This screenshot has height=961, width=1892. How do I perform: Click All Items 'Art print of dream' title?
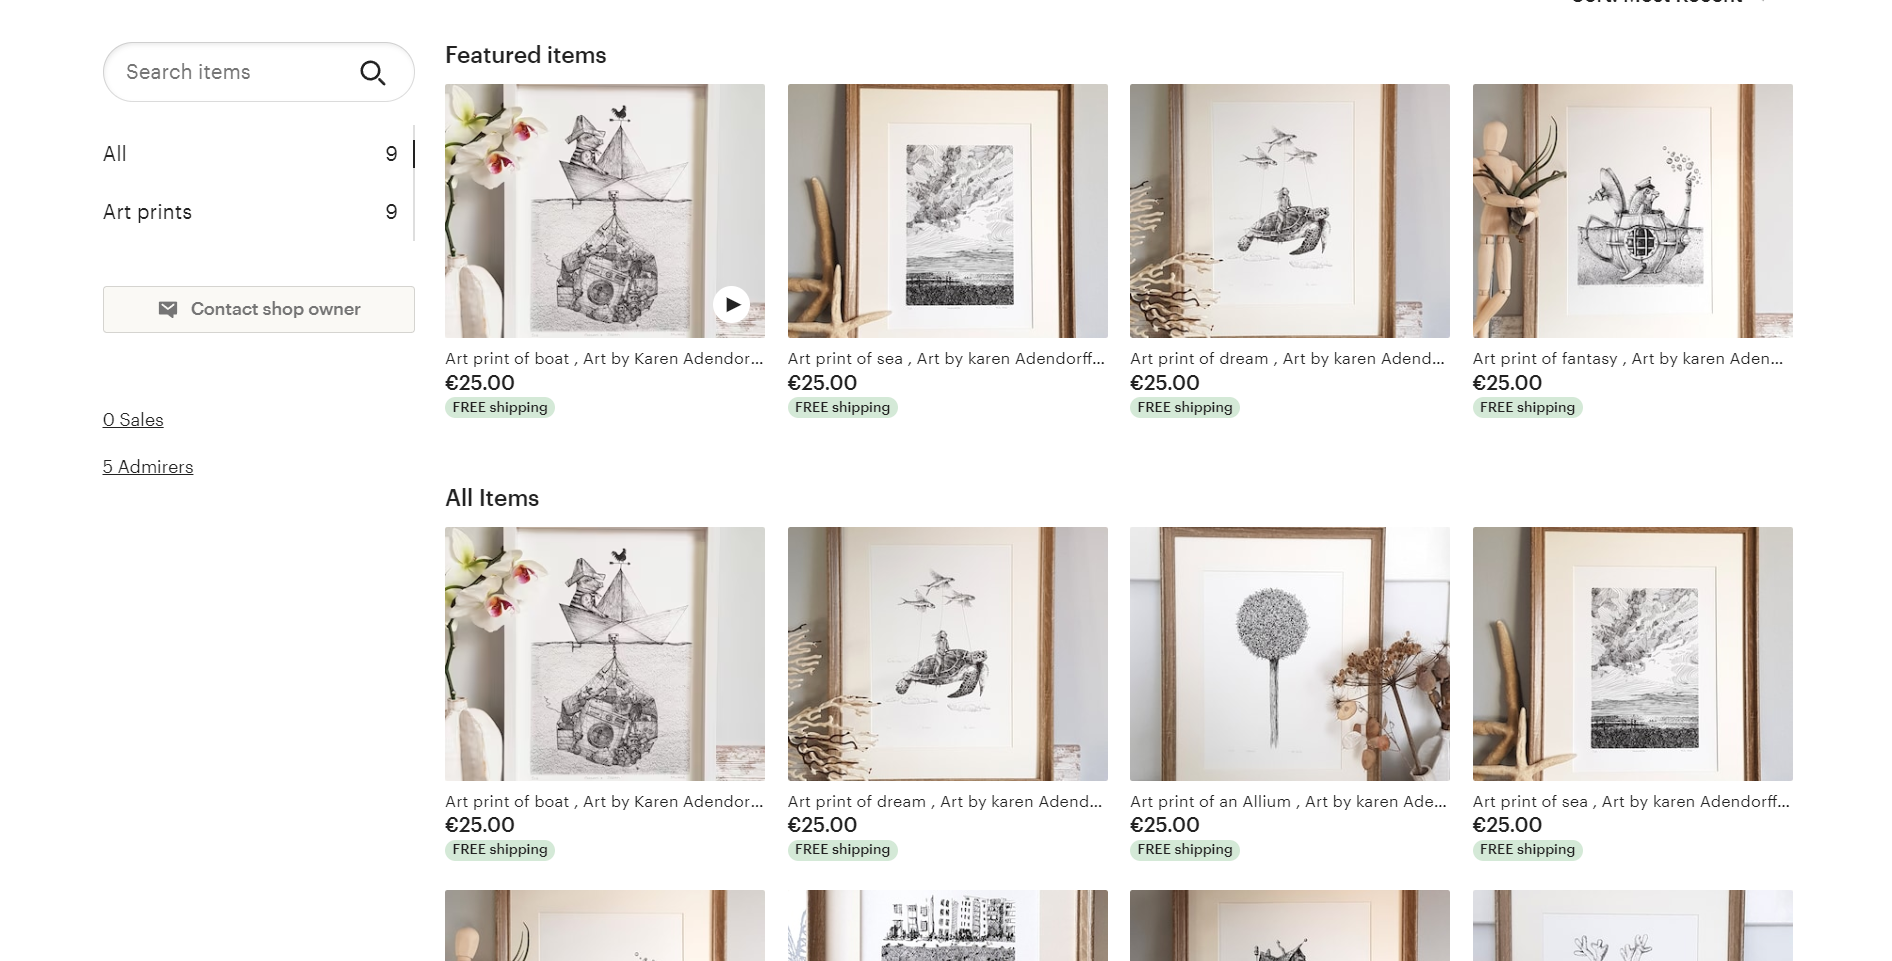point(945,802)
